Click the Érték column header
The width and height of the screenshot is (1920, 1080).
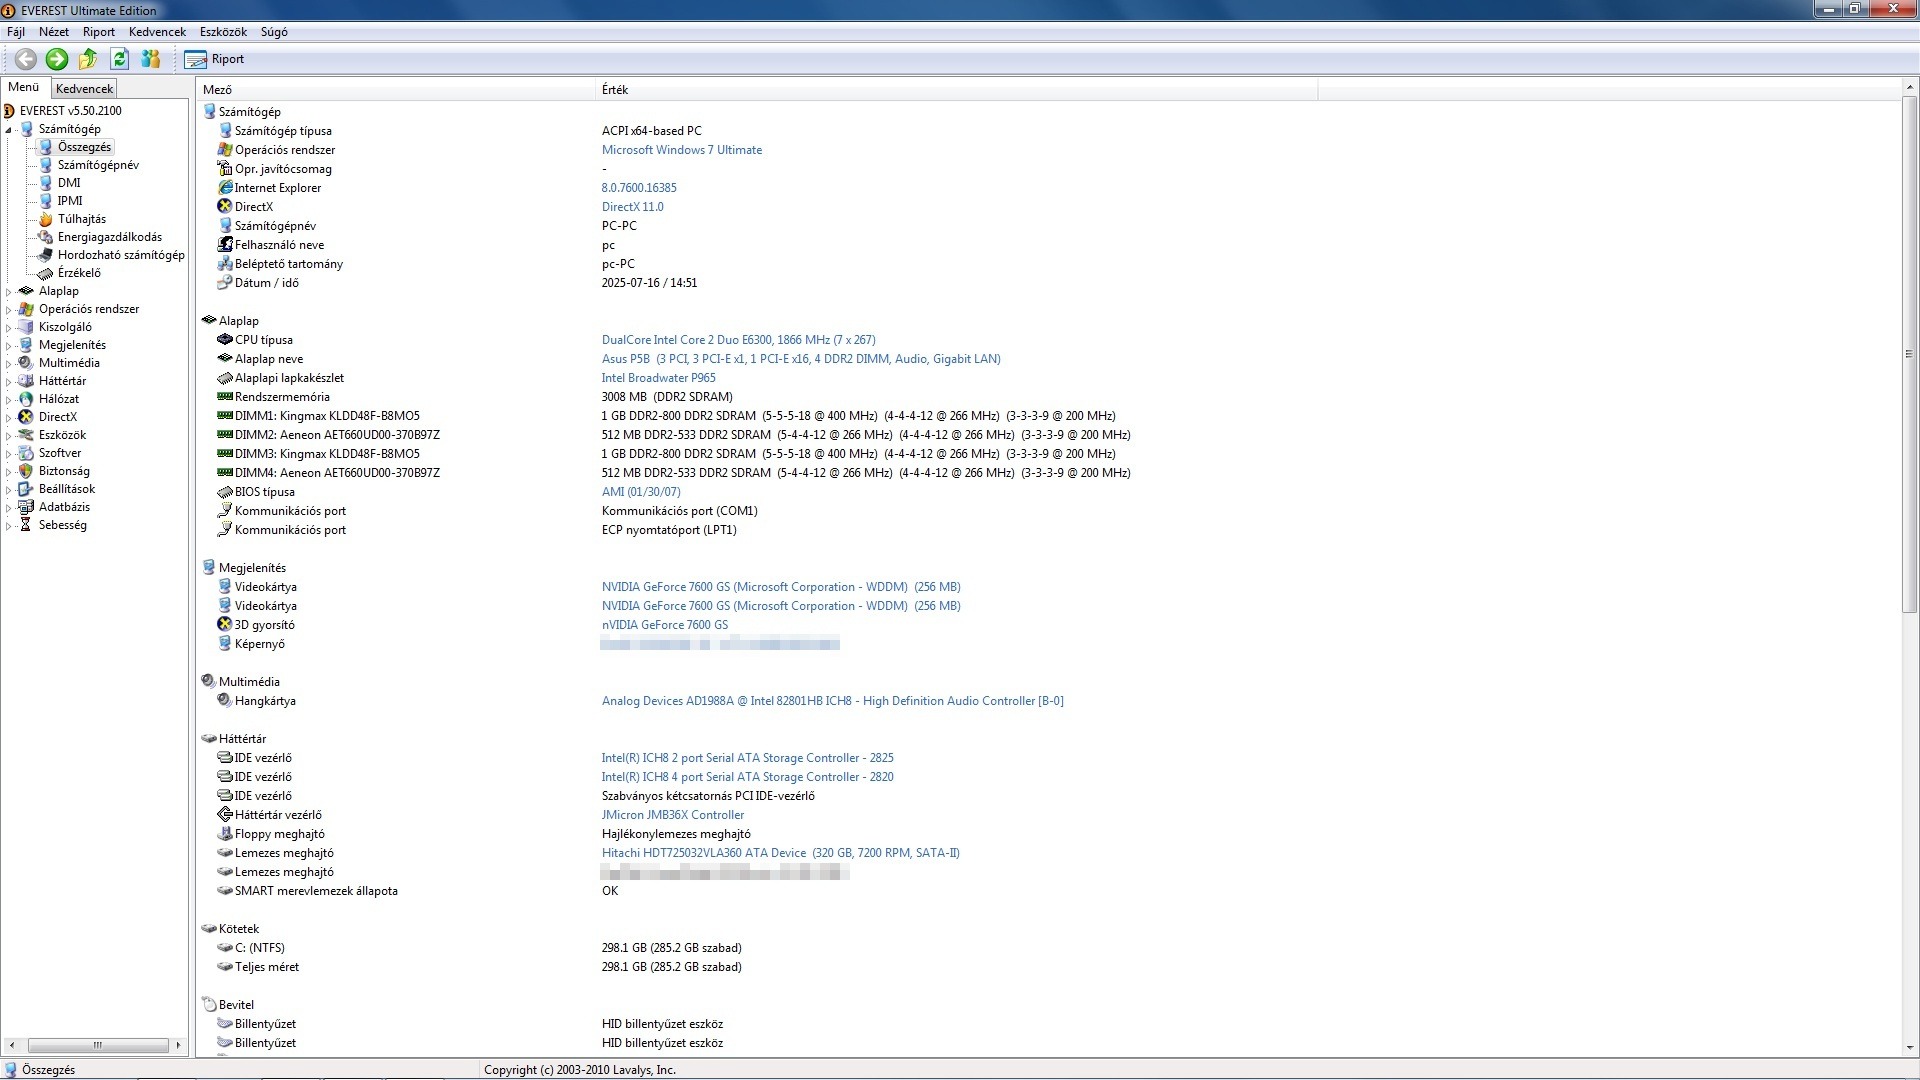[615, 90]
